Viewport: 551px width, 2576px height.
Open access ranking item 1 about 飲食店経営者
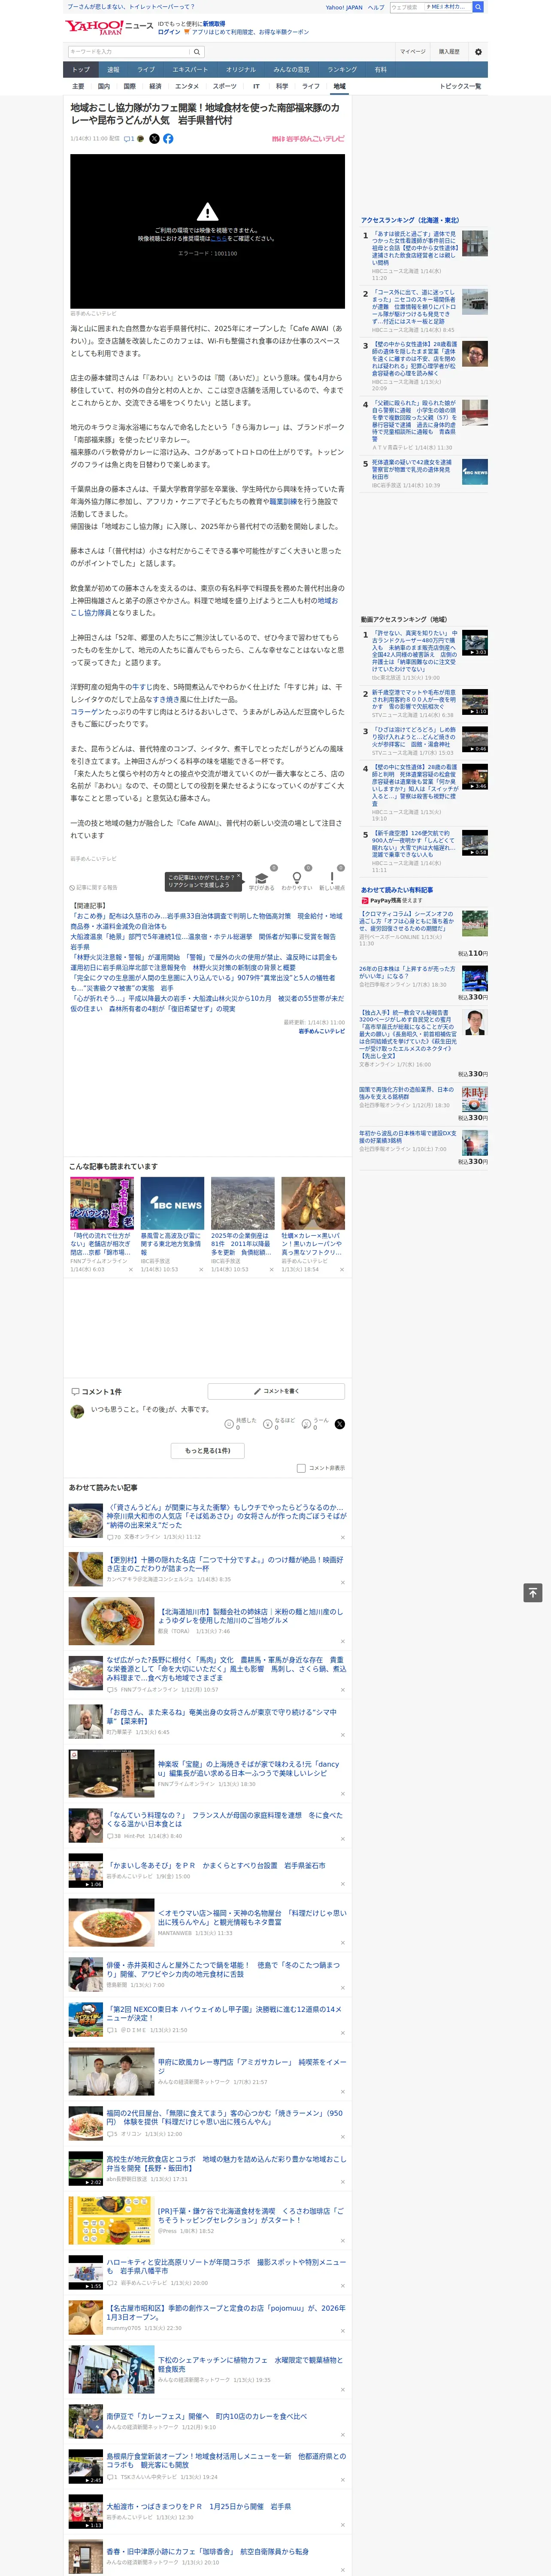click(x=414, y=248)
